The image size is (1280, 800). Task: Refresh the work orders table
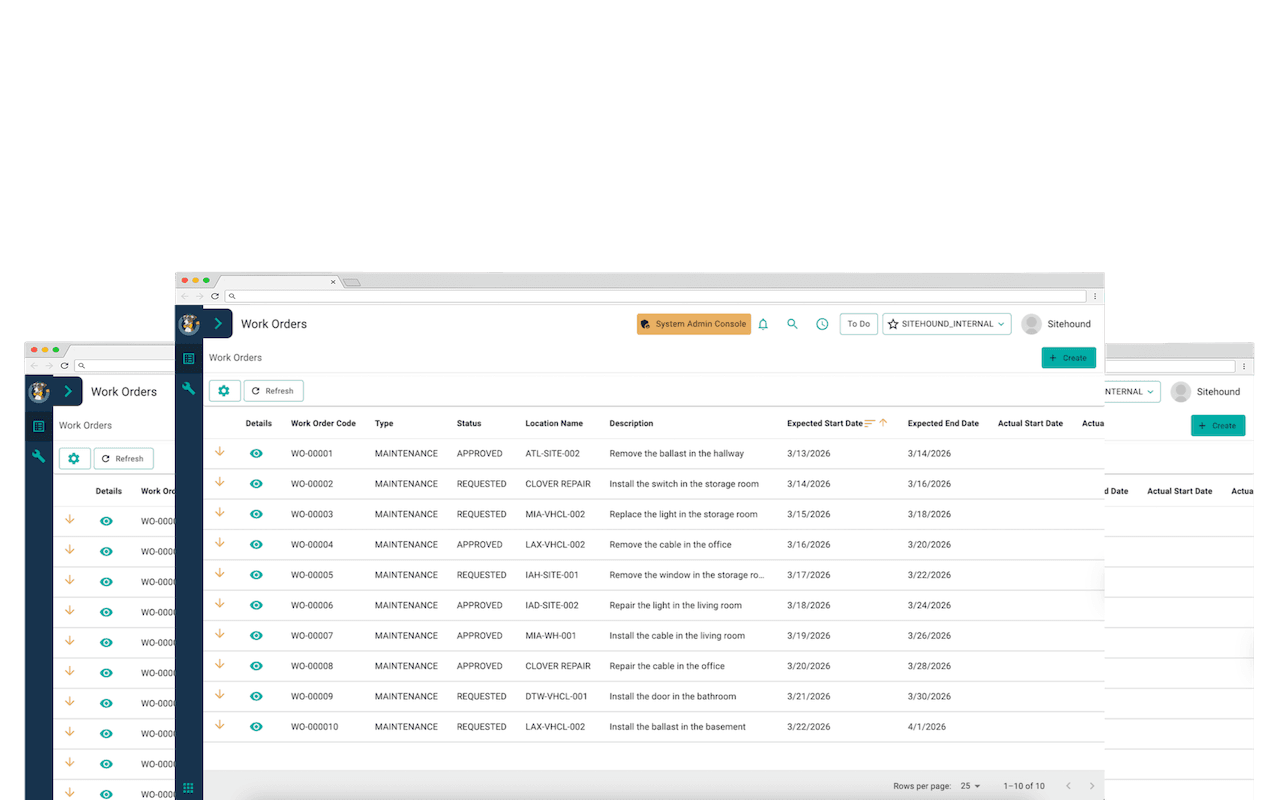pyautogui.click(x=273, y=390)
